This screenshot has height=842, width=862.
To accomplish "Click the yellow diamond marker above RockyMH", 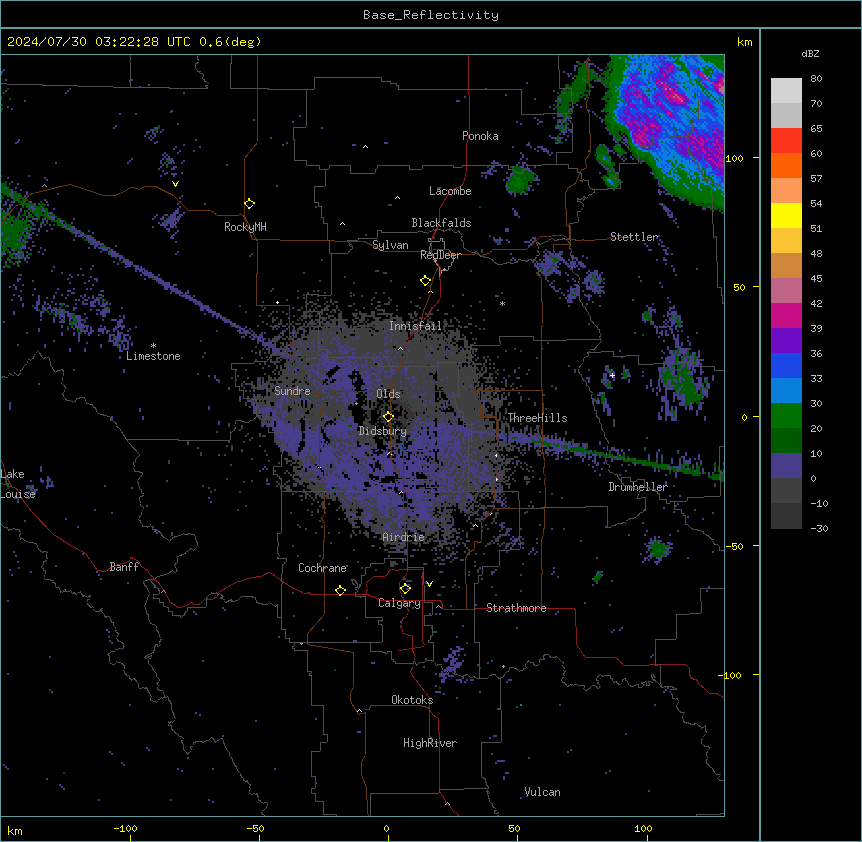I will pyautogui.click(x=249, y=204).
